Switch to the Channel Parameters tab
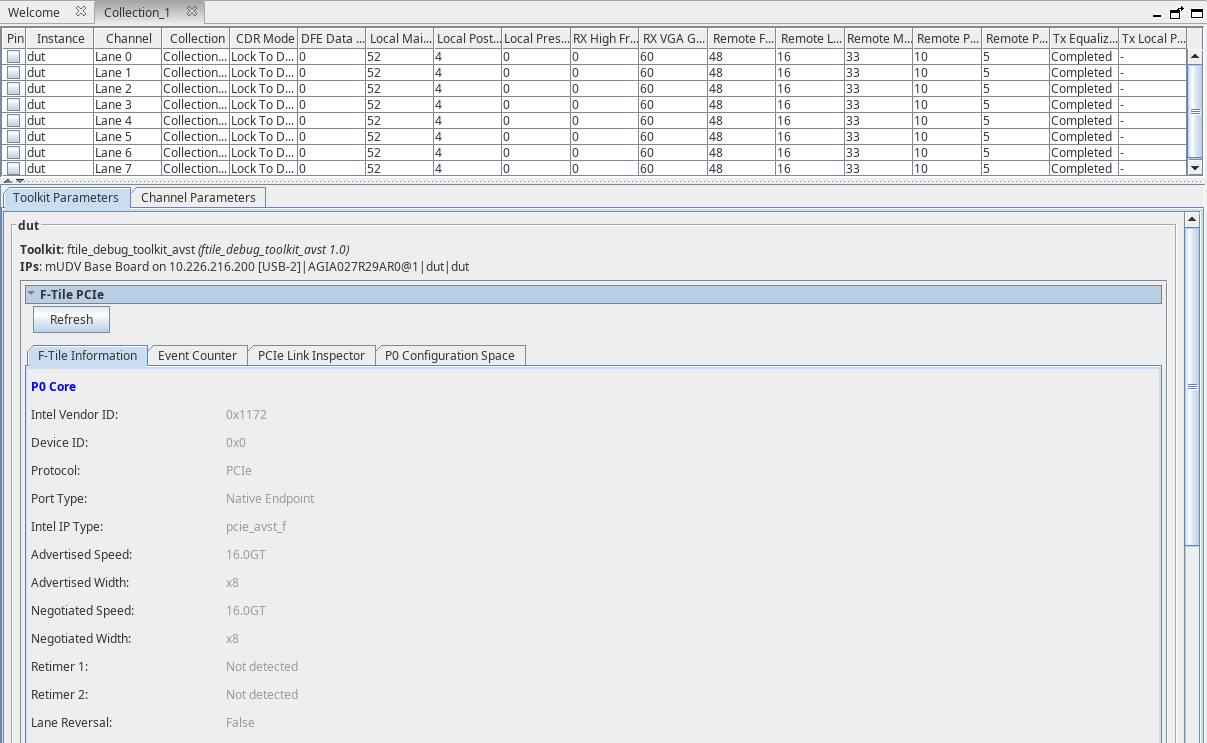1207x743 pixels. [198, 198]
